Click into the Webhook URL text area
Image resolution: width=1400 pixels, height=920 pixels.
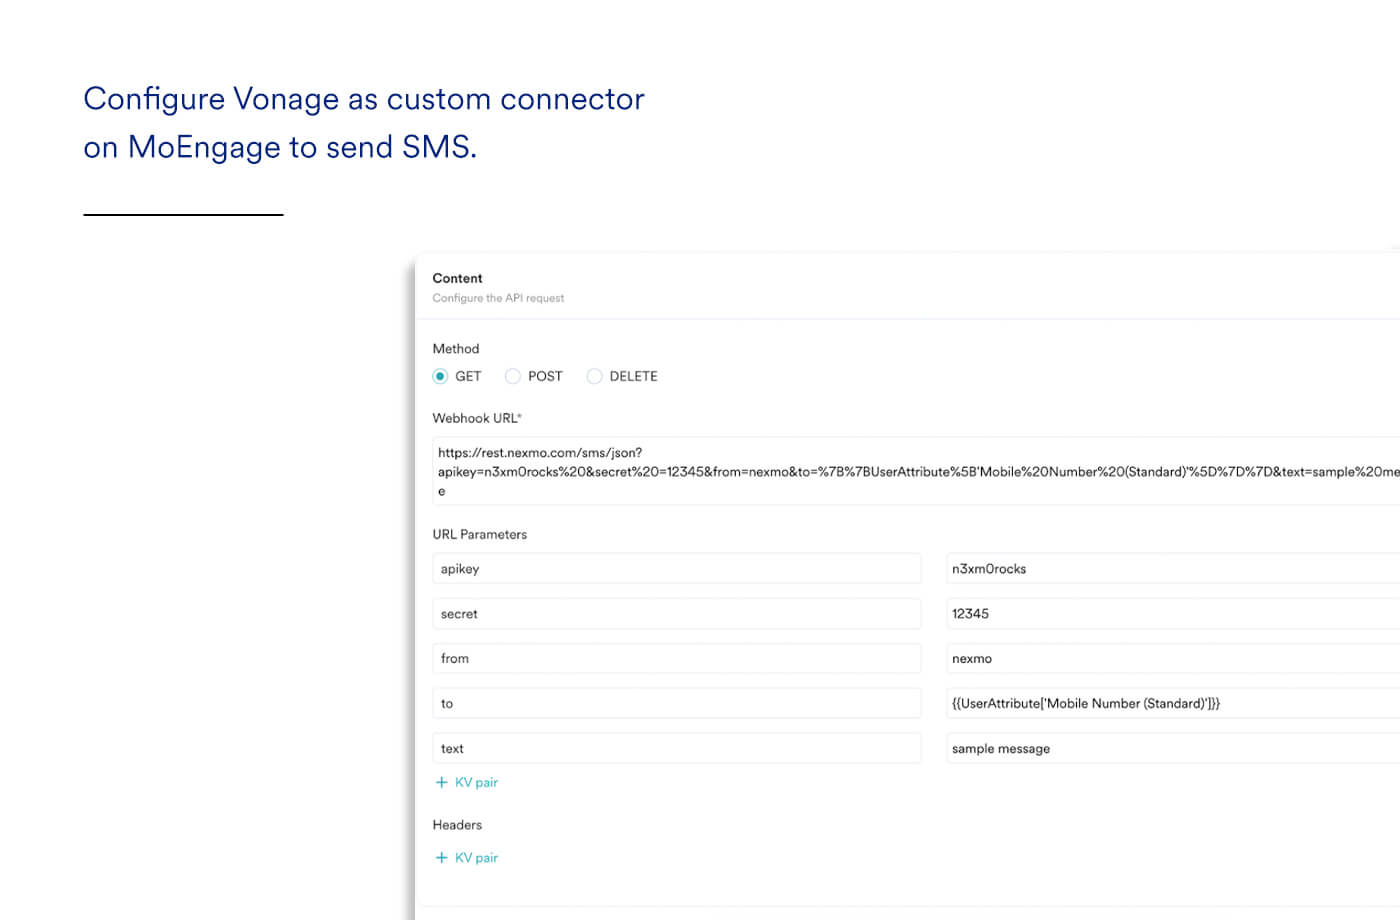point(916,471)
